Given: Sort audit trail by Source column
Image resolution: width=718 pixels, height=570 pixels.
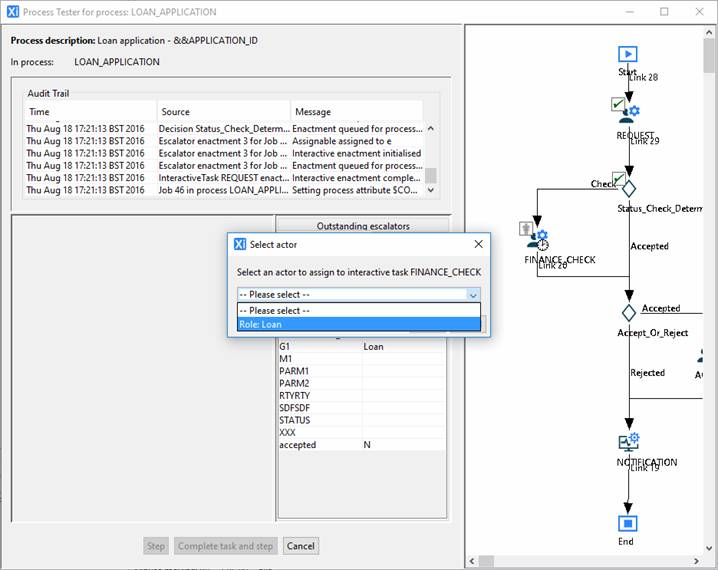Looking at the screenshot, I should pos(223,112).
